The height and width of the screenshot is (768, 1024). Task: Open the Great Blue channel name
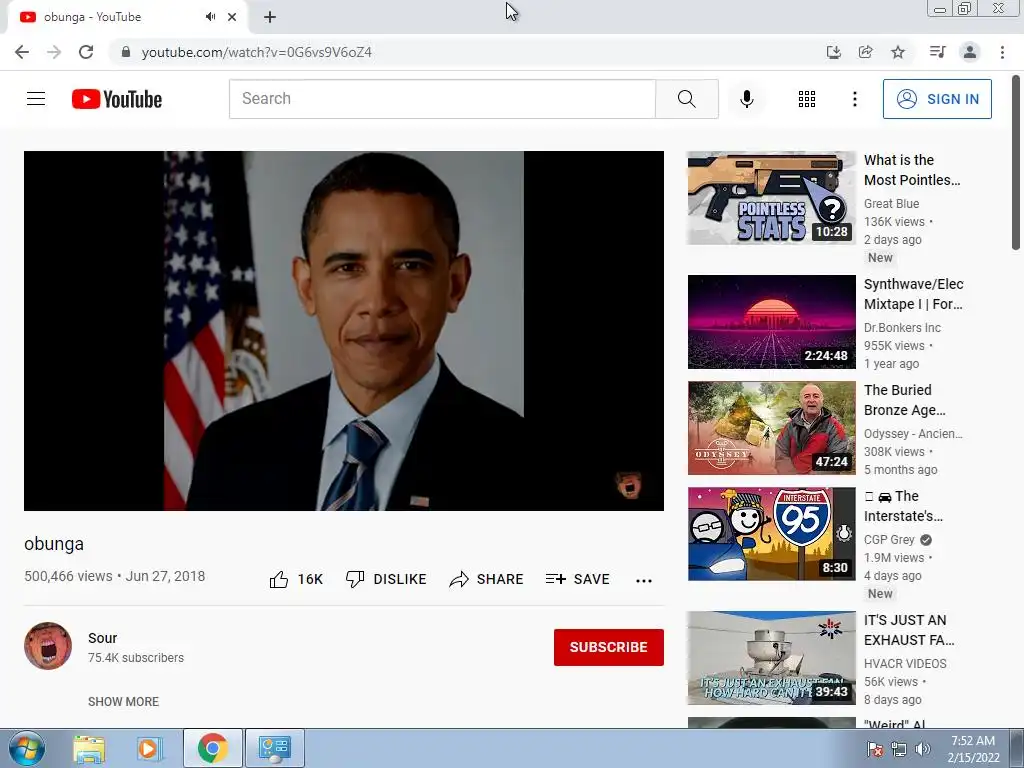891,204
